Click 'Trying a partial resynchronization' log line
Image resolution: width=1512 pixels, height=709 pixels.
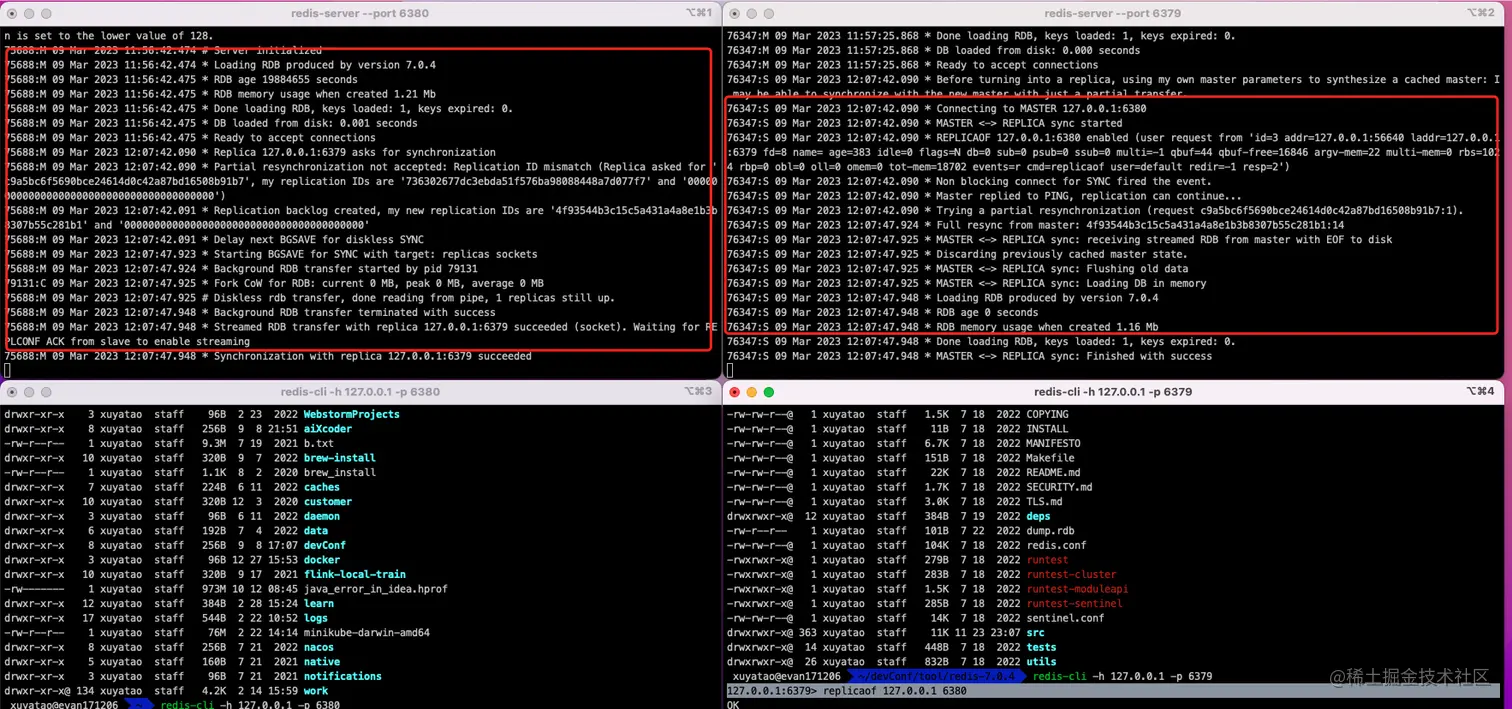pyautogui.click(x=1095, y=210)
